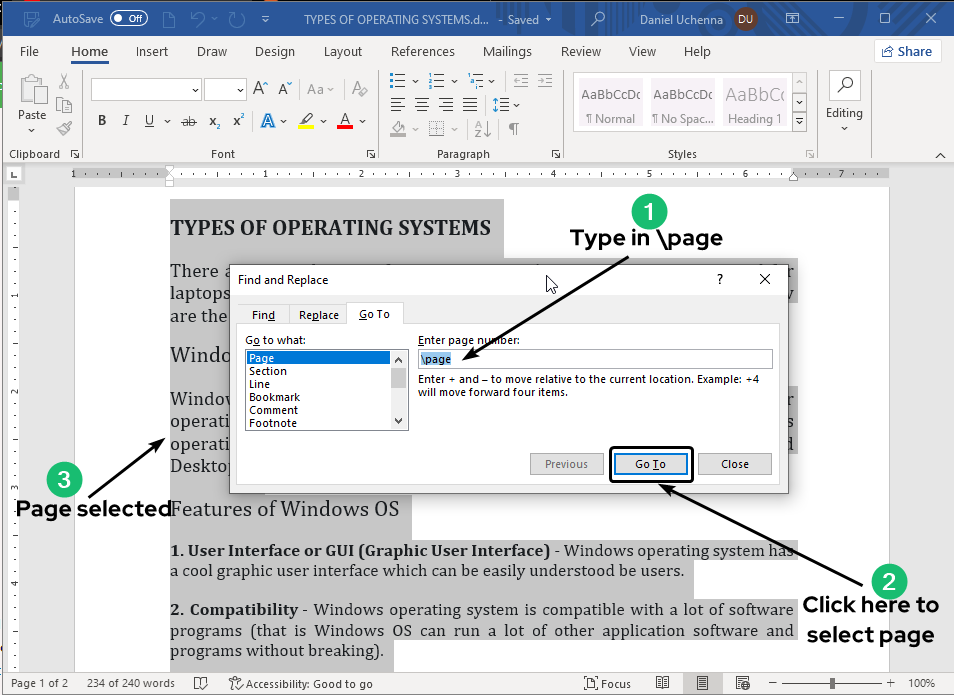Screen dimensions: 954x695
Task: Click the zoom slider in status bar
Action: [x=832, y=683]
